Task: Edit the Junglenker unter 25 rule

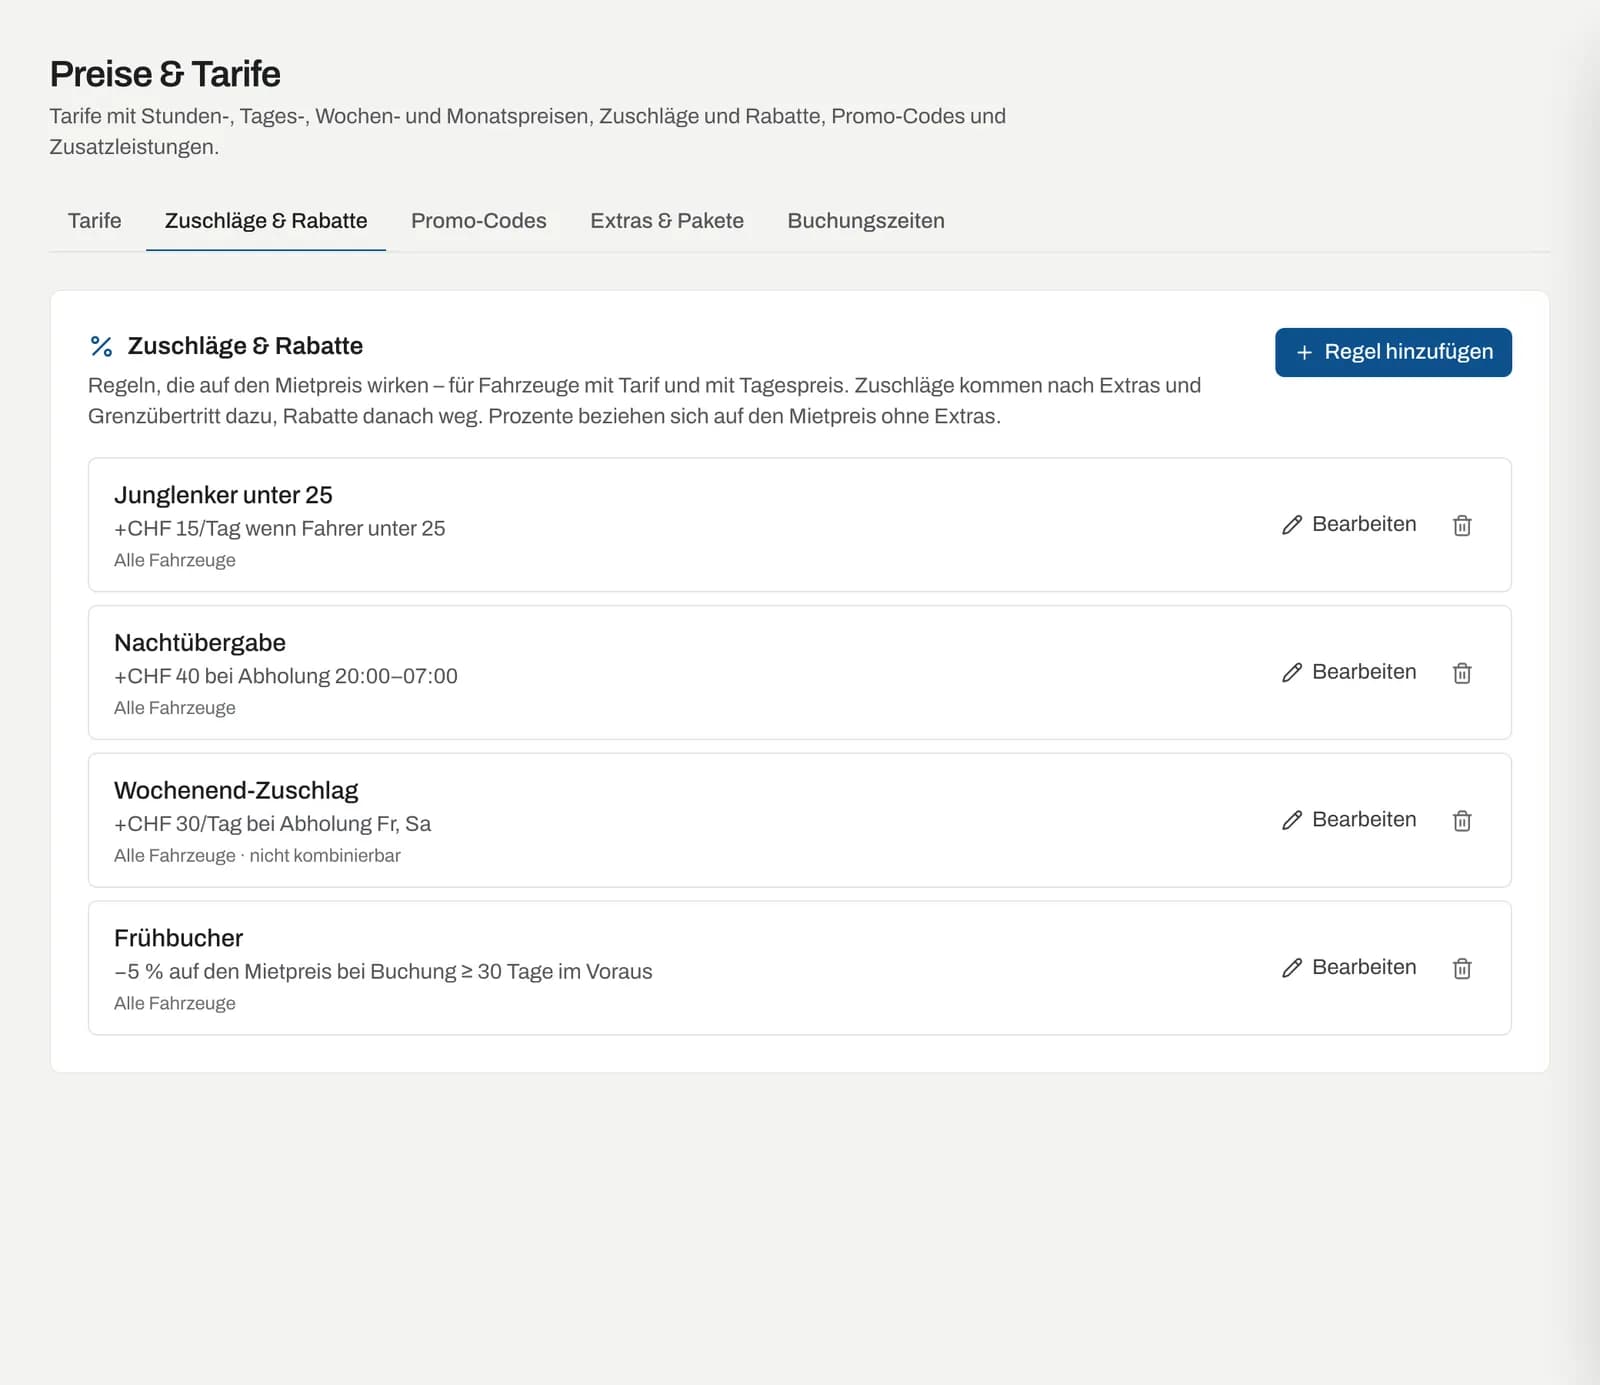Action: (x=1349, y=525)
